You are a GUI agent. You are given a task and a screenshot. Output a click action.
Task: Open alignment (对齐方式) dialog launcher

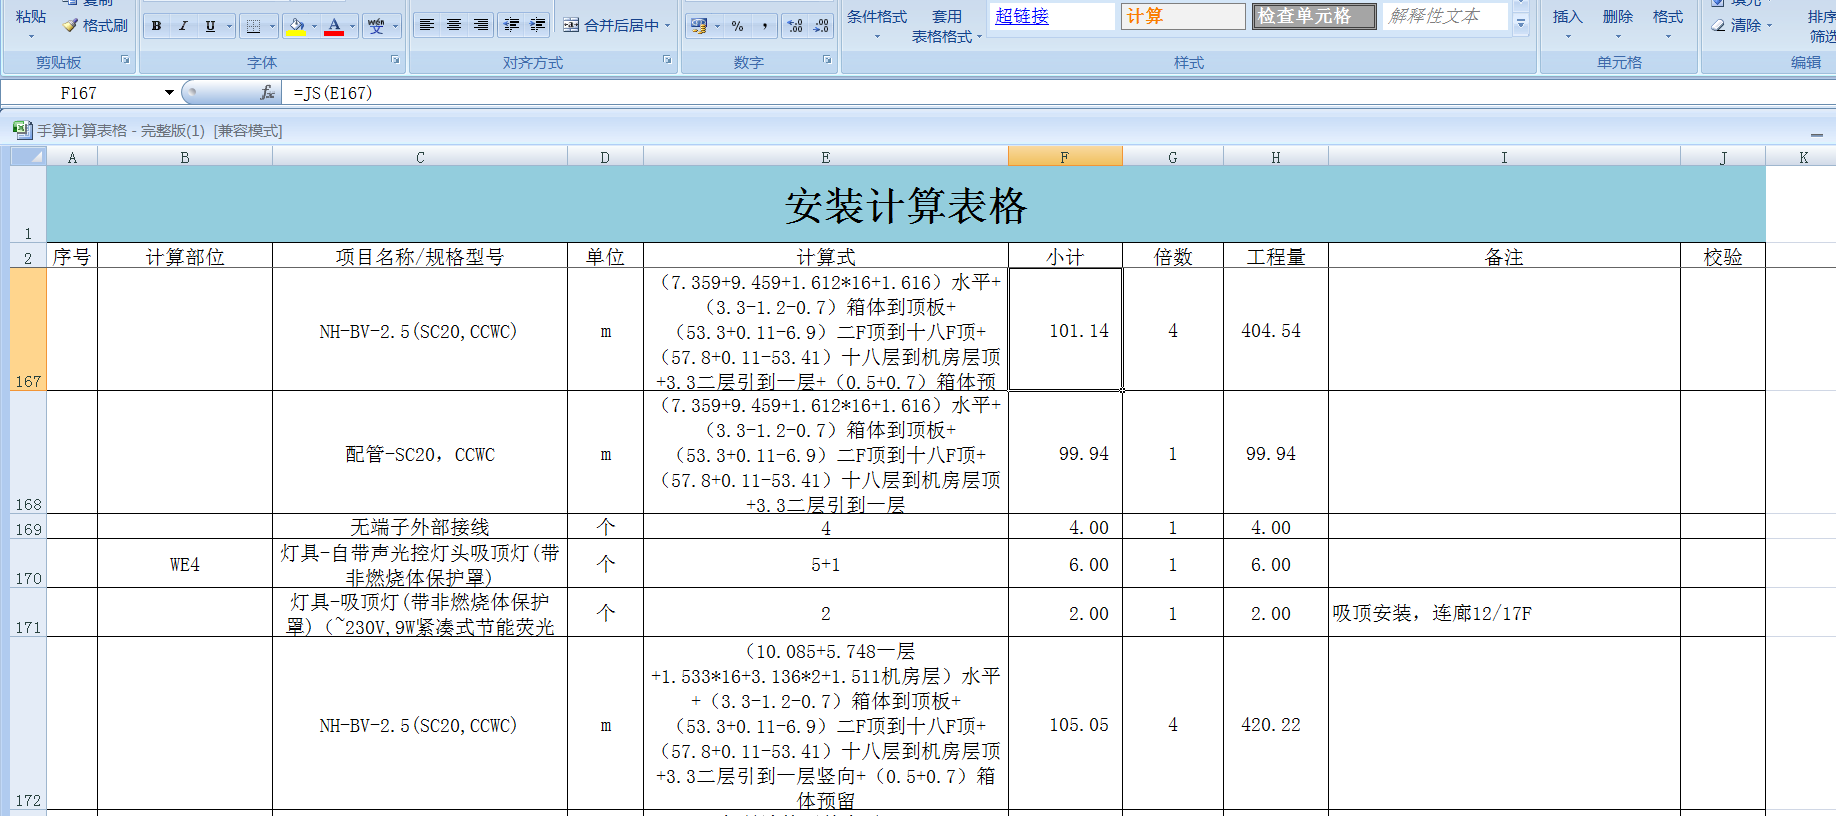tap(668, 60)
